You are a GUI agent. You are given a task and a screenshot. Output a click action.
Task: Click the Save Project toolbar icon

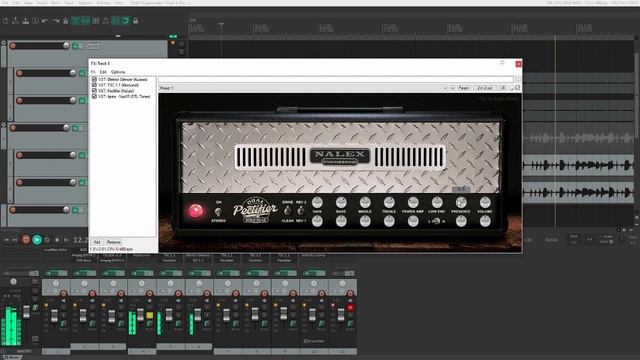[x=25, y=20]
